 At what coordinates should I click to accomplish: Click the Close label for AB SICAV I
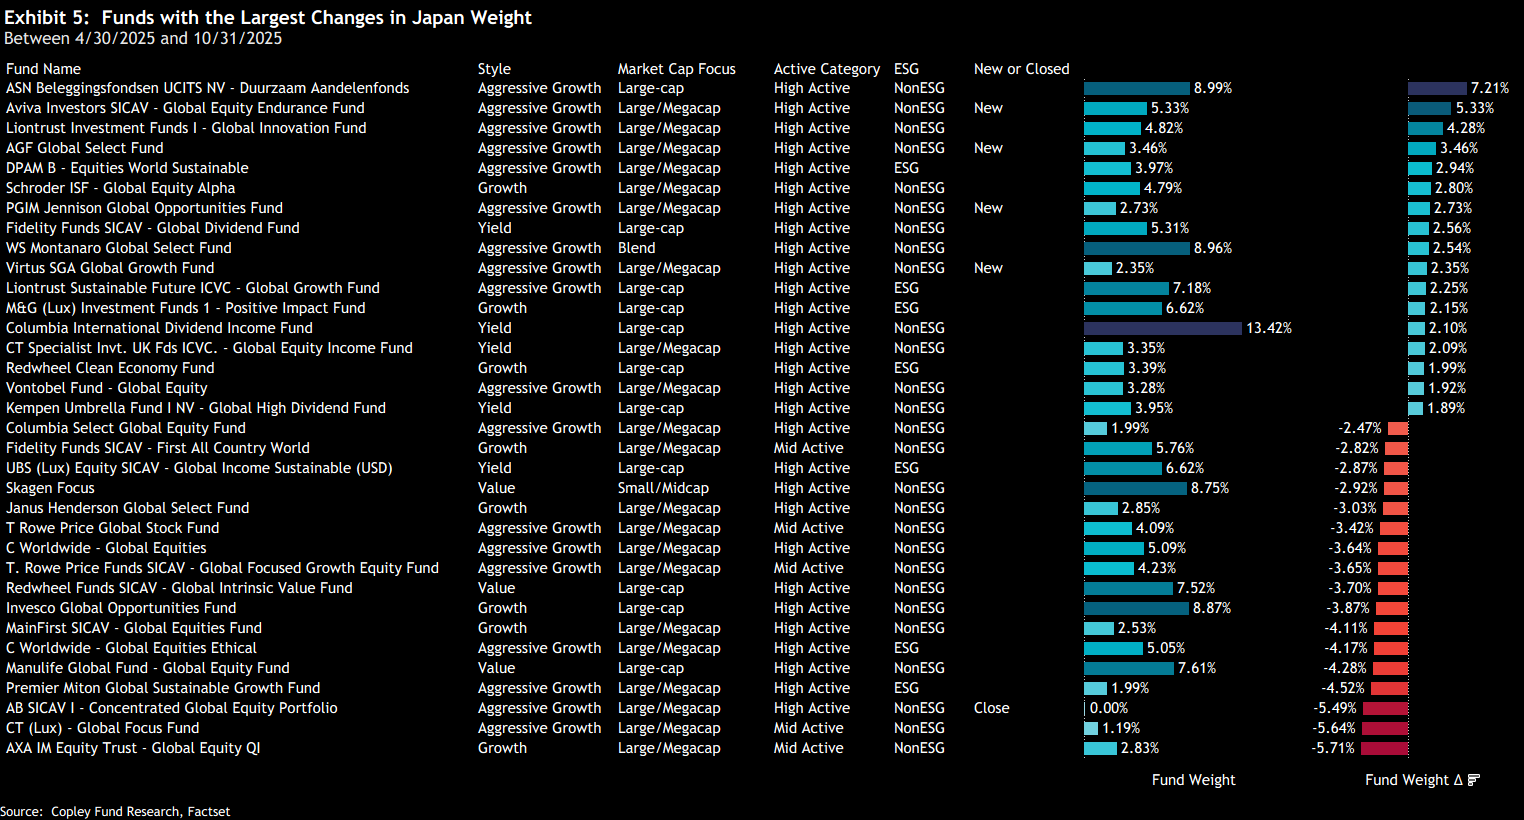(x=991, y=708)
